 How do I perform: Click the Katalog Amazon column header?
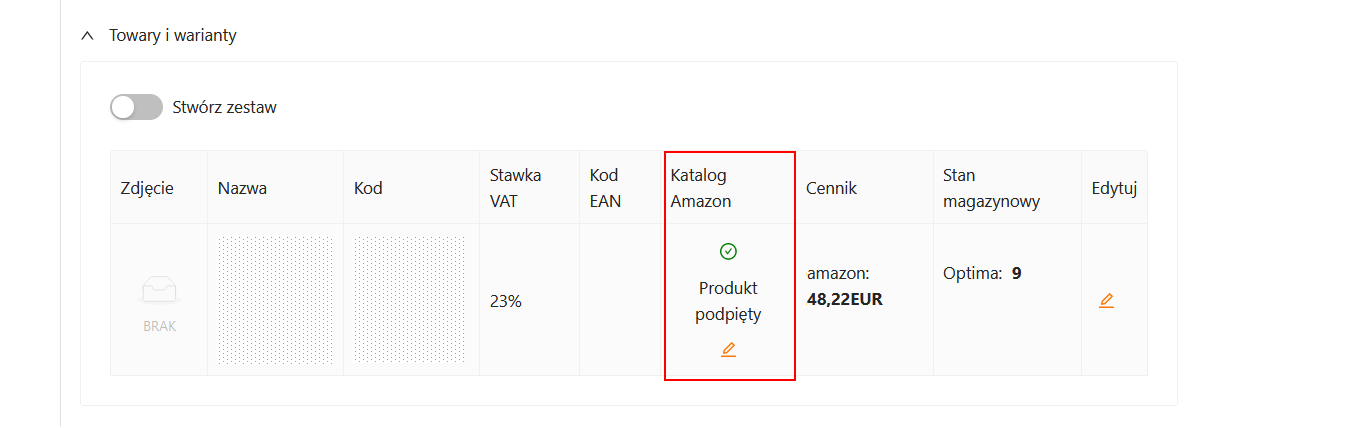pyautogui.click(x=701, y=188)
